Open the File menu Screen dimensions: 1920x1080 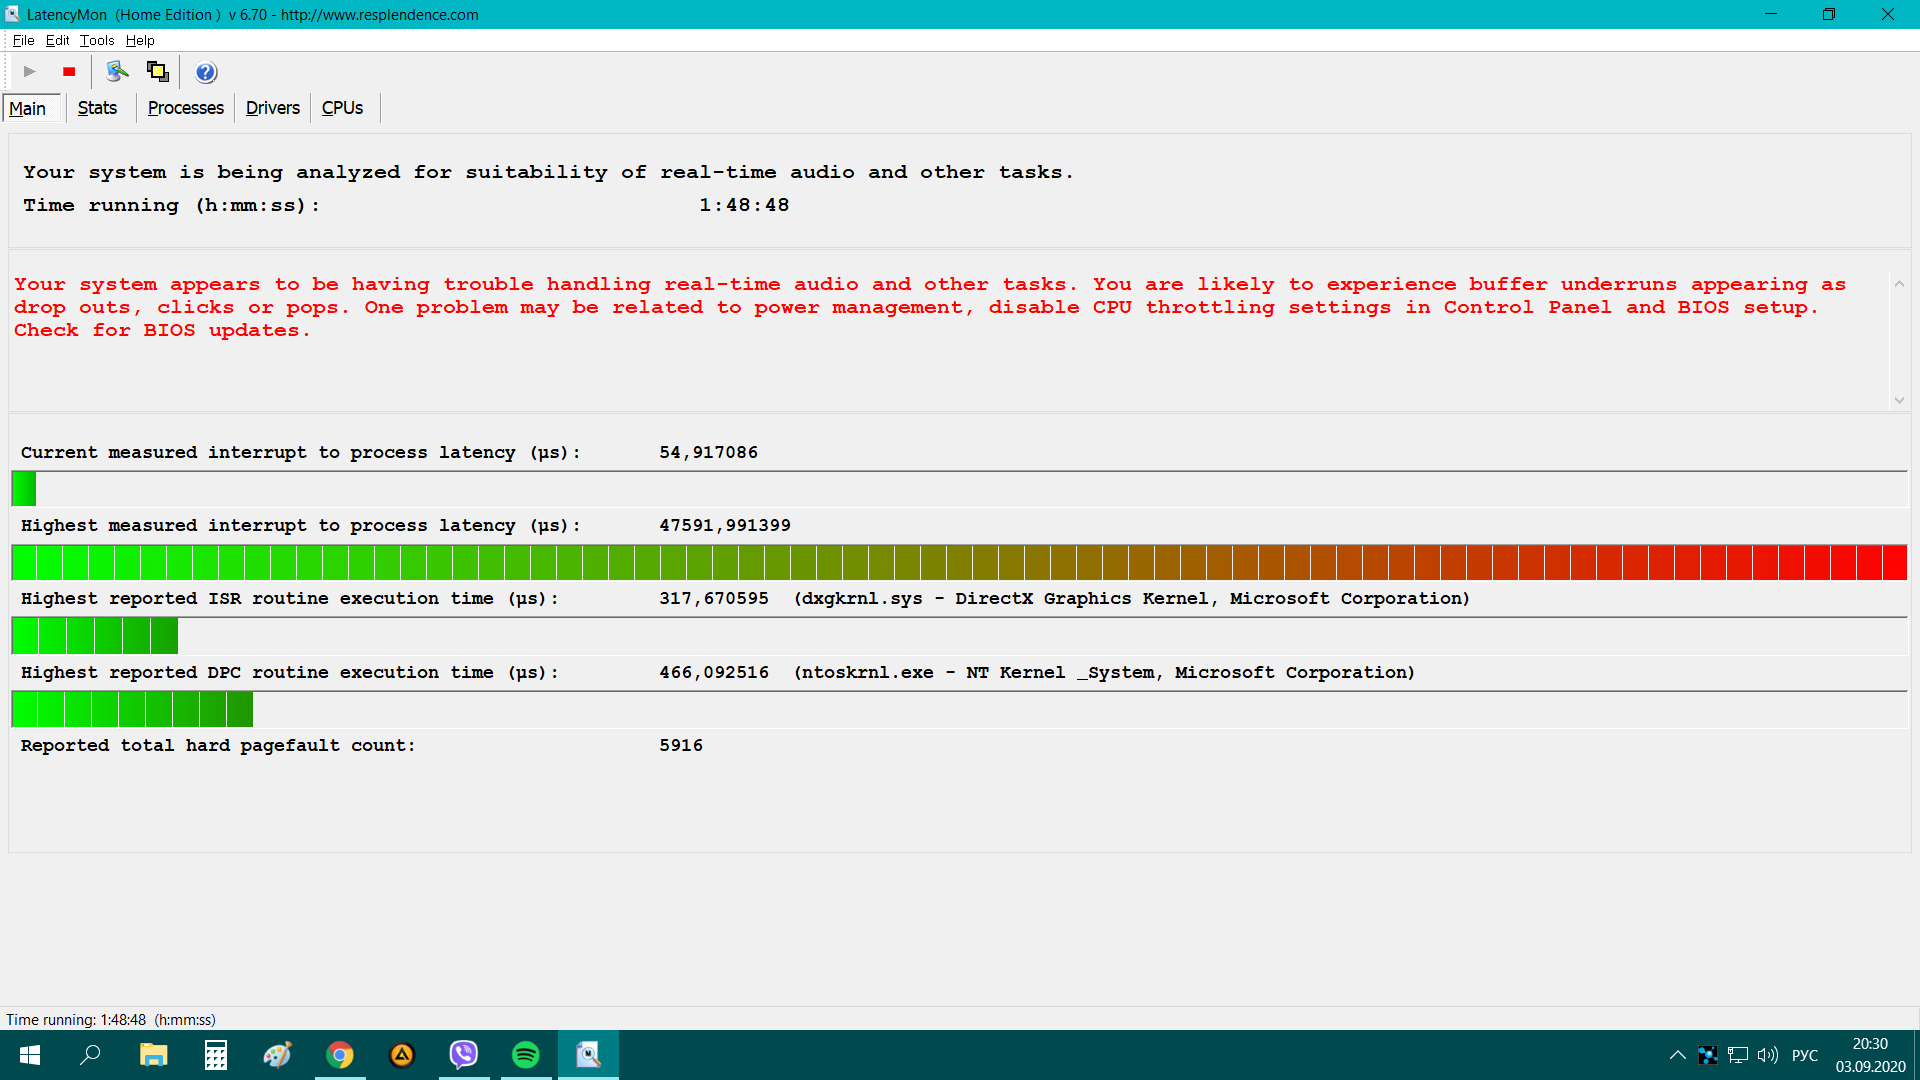(23, 40)
